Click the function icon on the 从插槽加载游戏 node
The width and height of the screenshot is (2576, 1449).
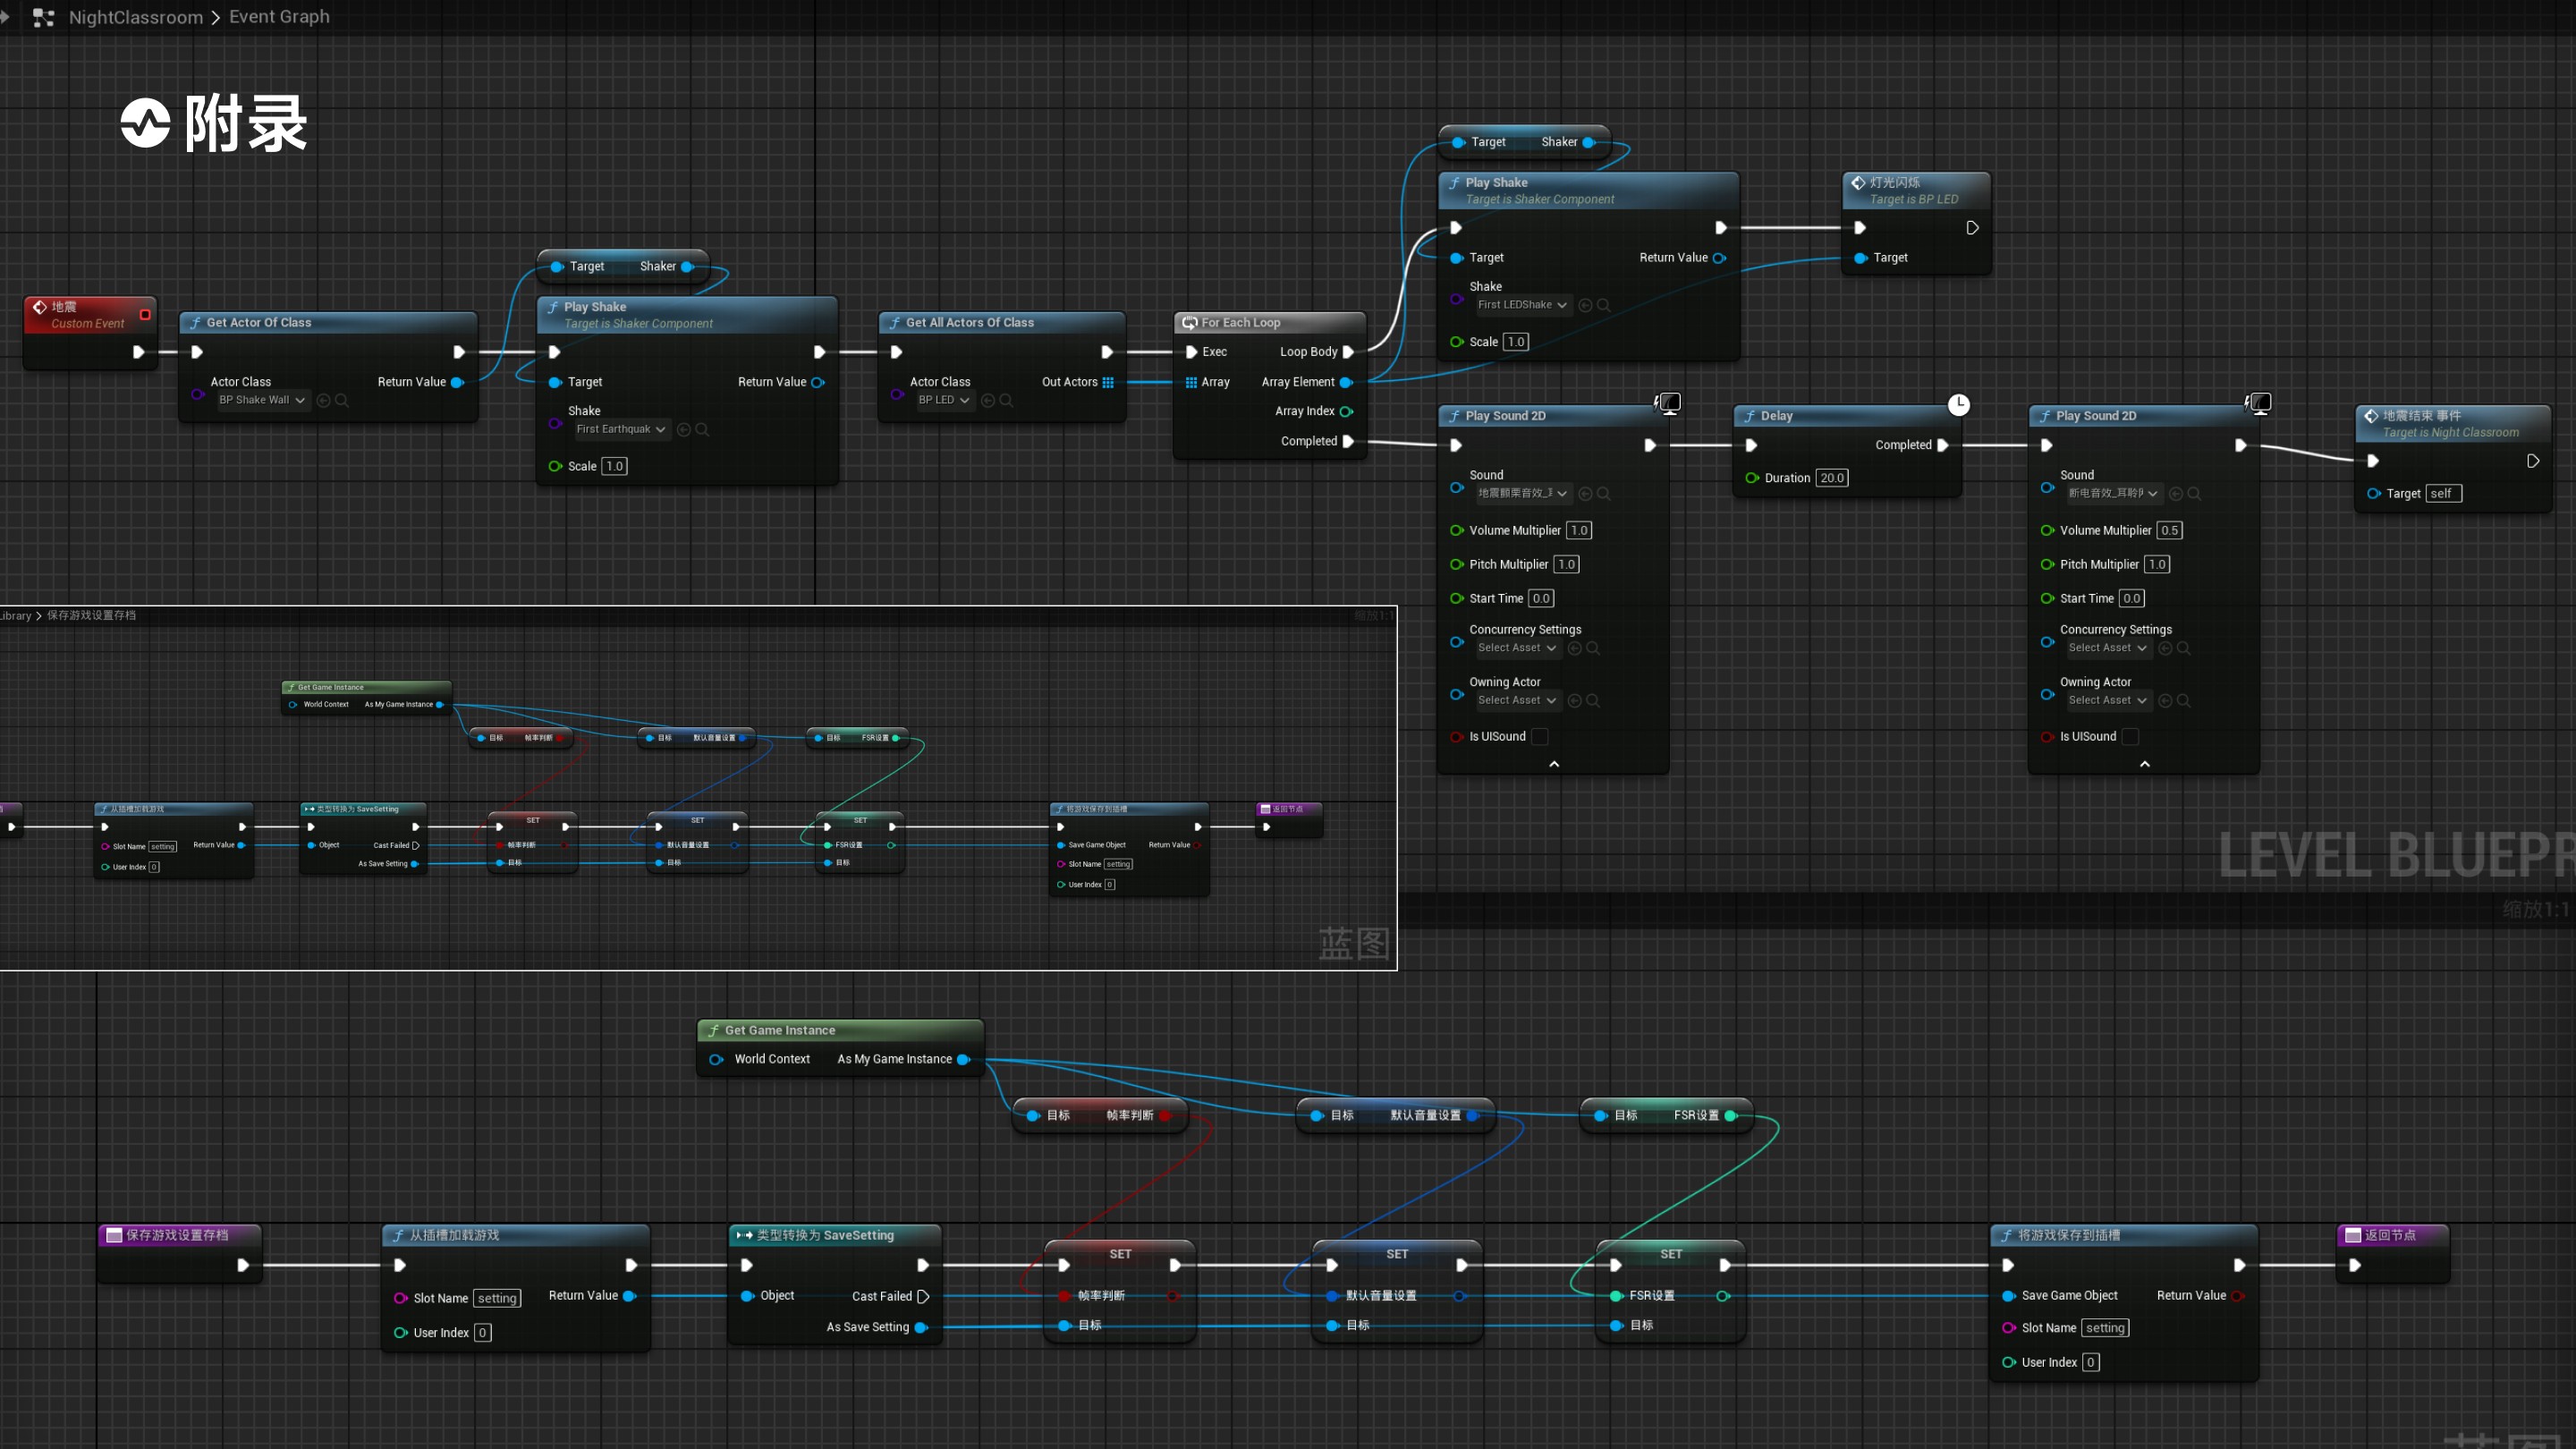click(x=398, y=1236)
